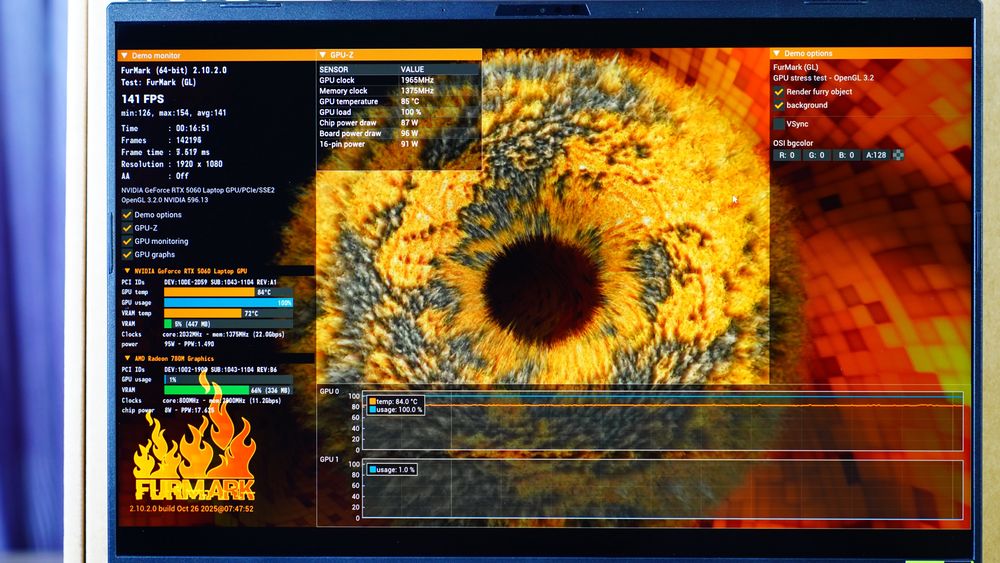
Task: Click the Memory clock 1375MHz row
Action: click(x=399, y=91)
